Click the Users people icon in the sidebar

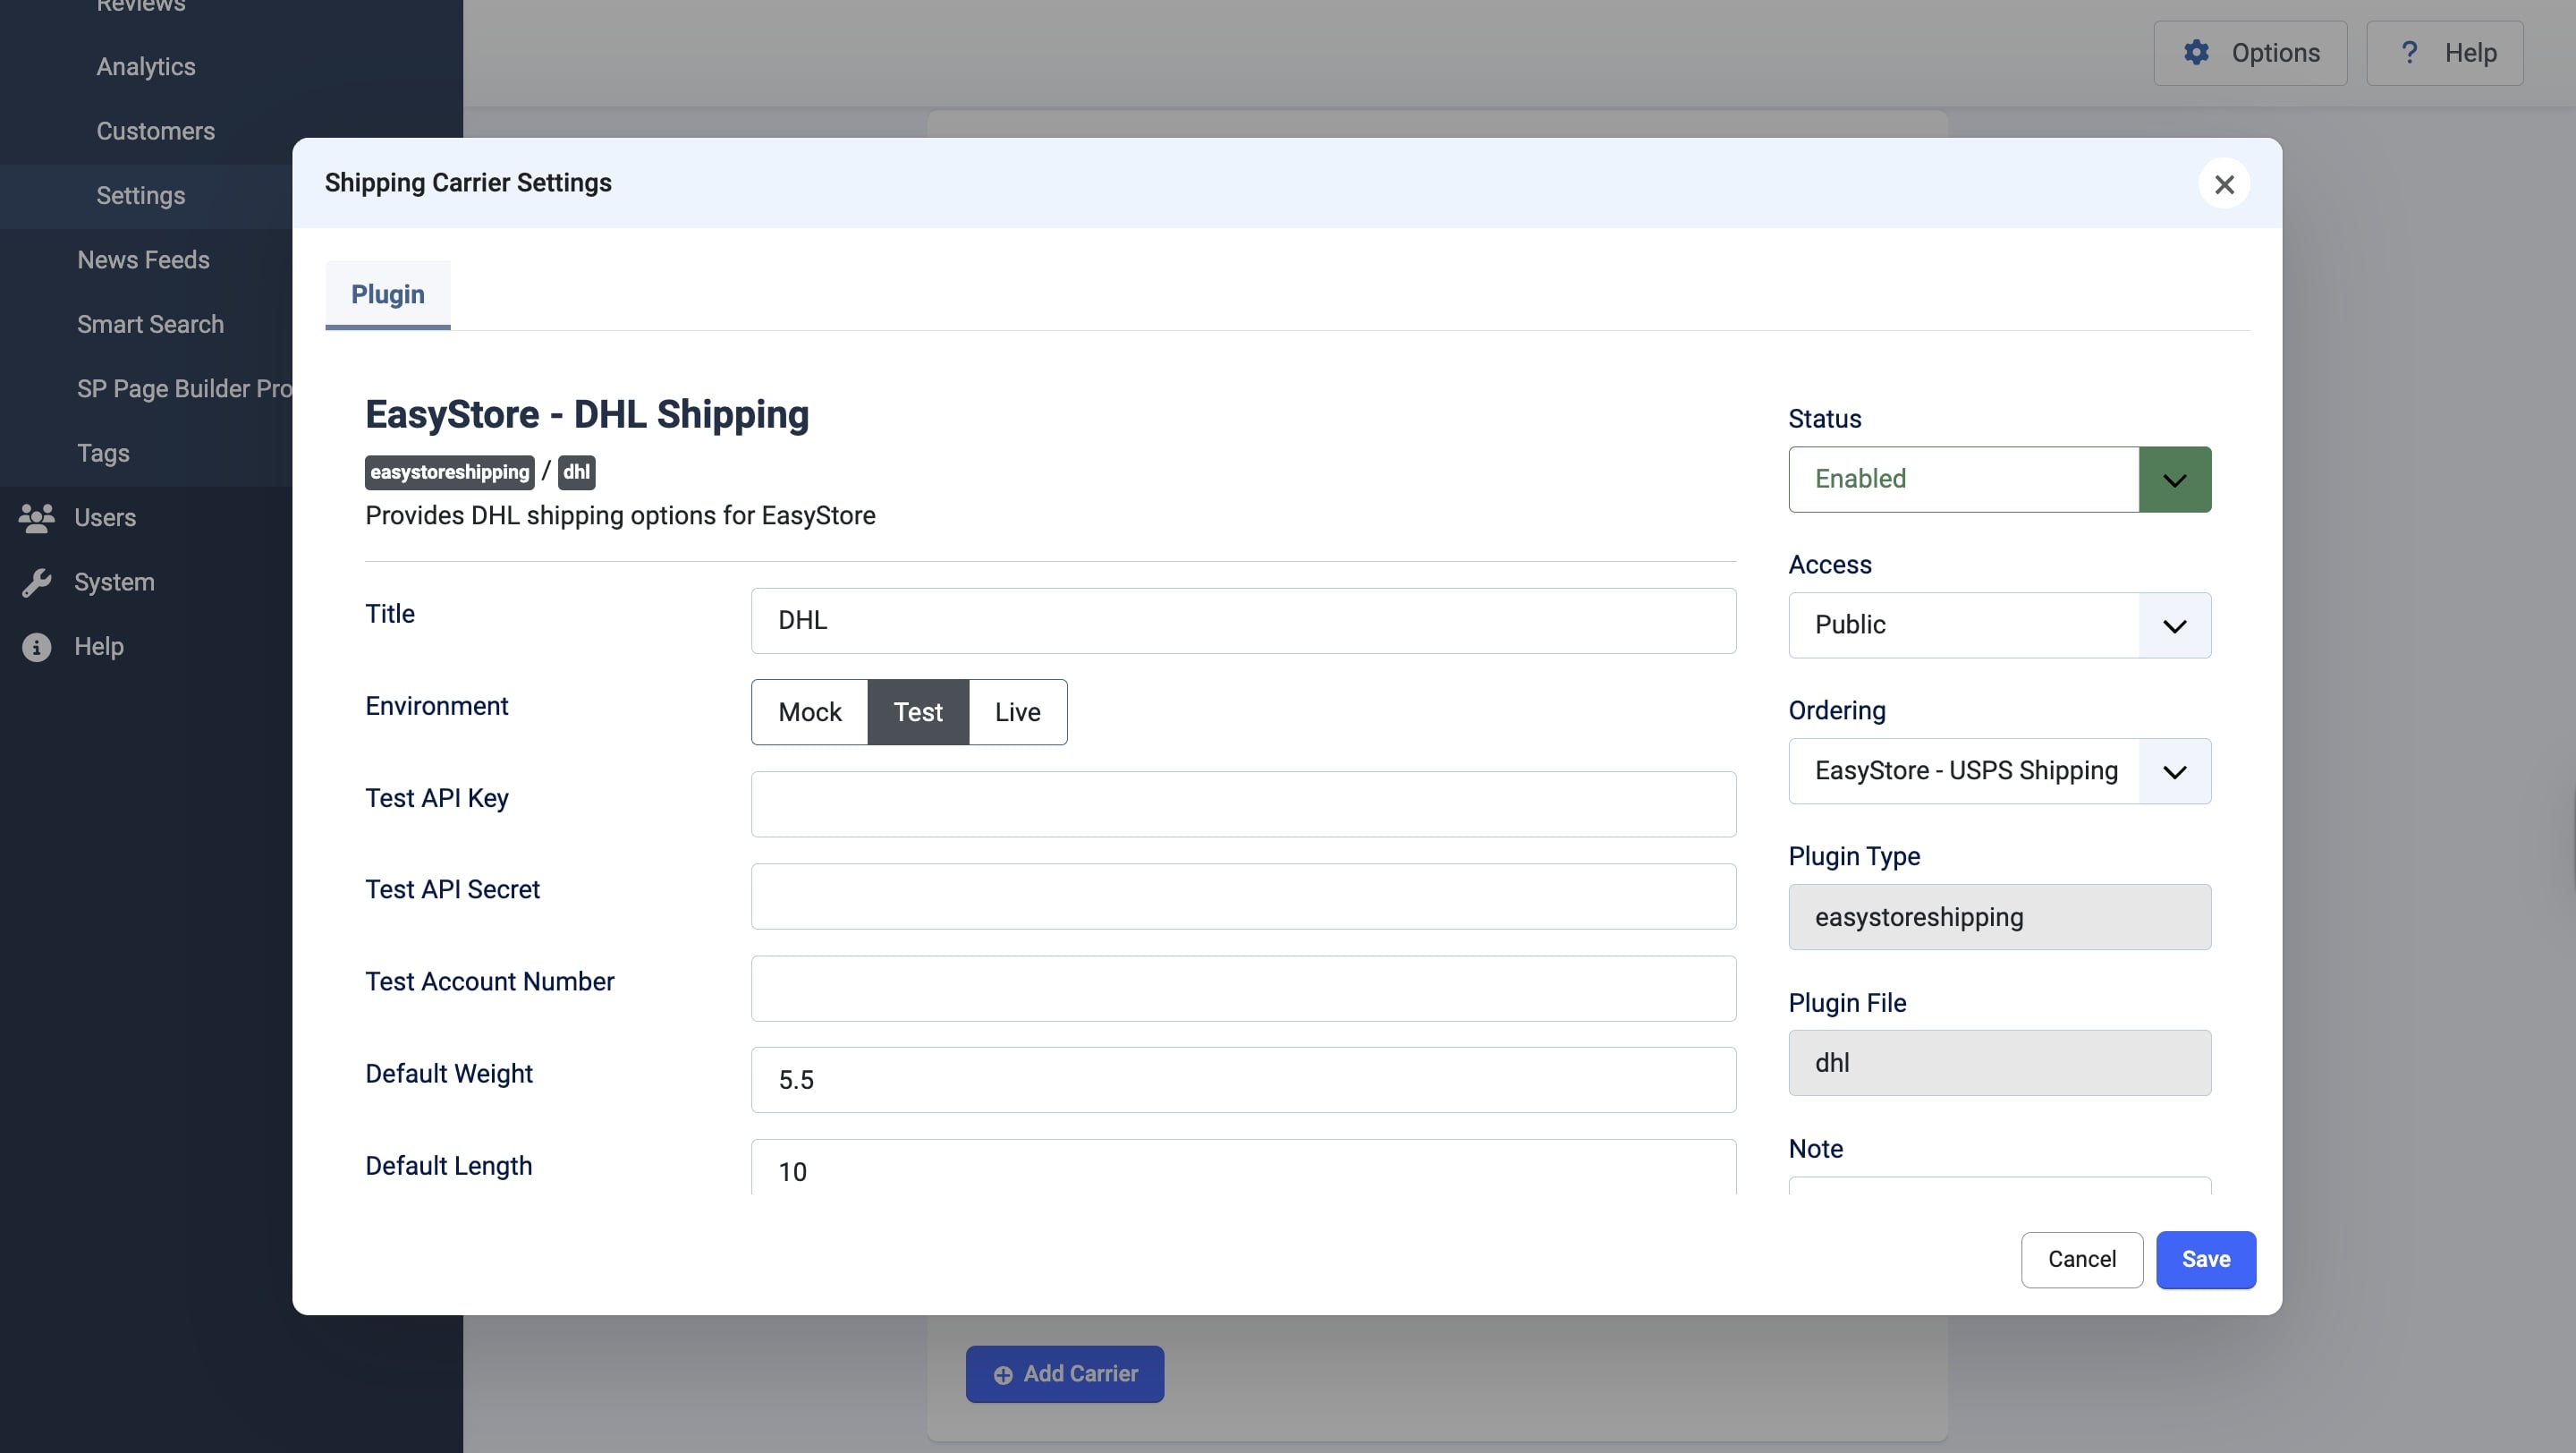click(36, 518)
